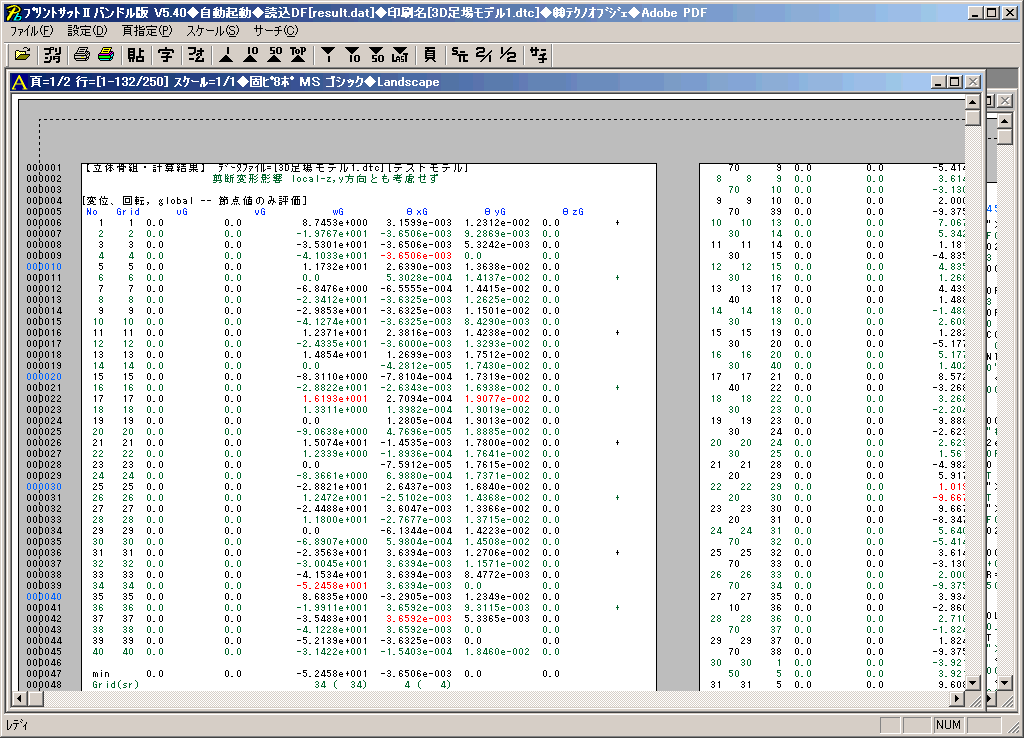Screen dimensions: 1024x738
Task: Move down 10 lines with arrow icon
Action: point(353,55)
